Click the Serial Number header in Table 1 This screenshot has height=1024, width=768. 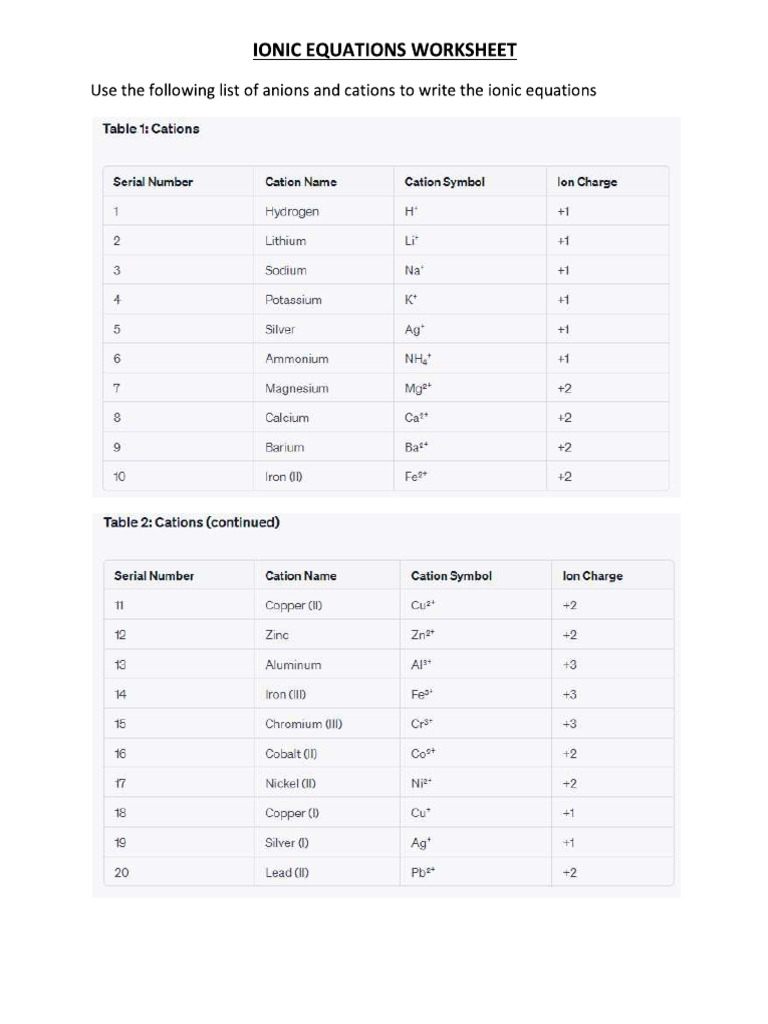(x=153, y=182)
